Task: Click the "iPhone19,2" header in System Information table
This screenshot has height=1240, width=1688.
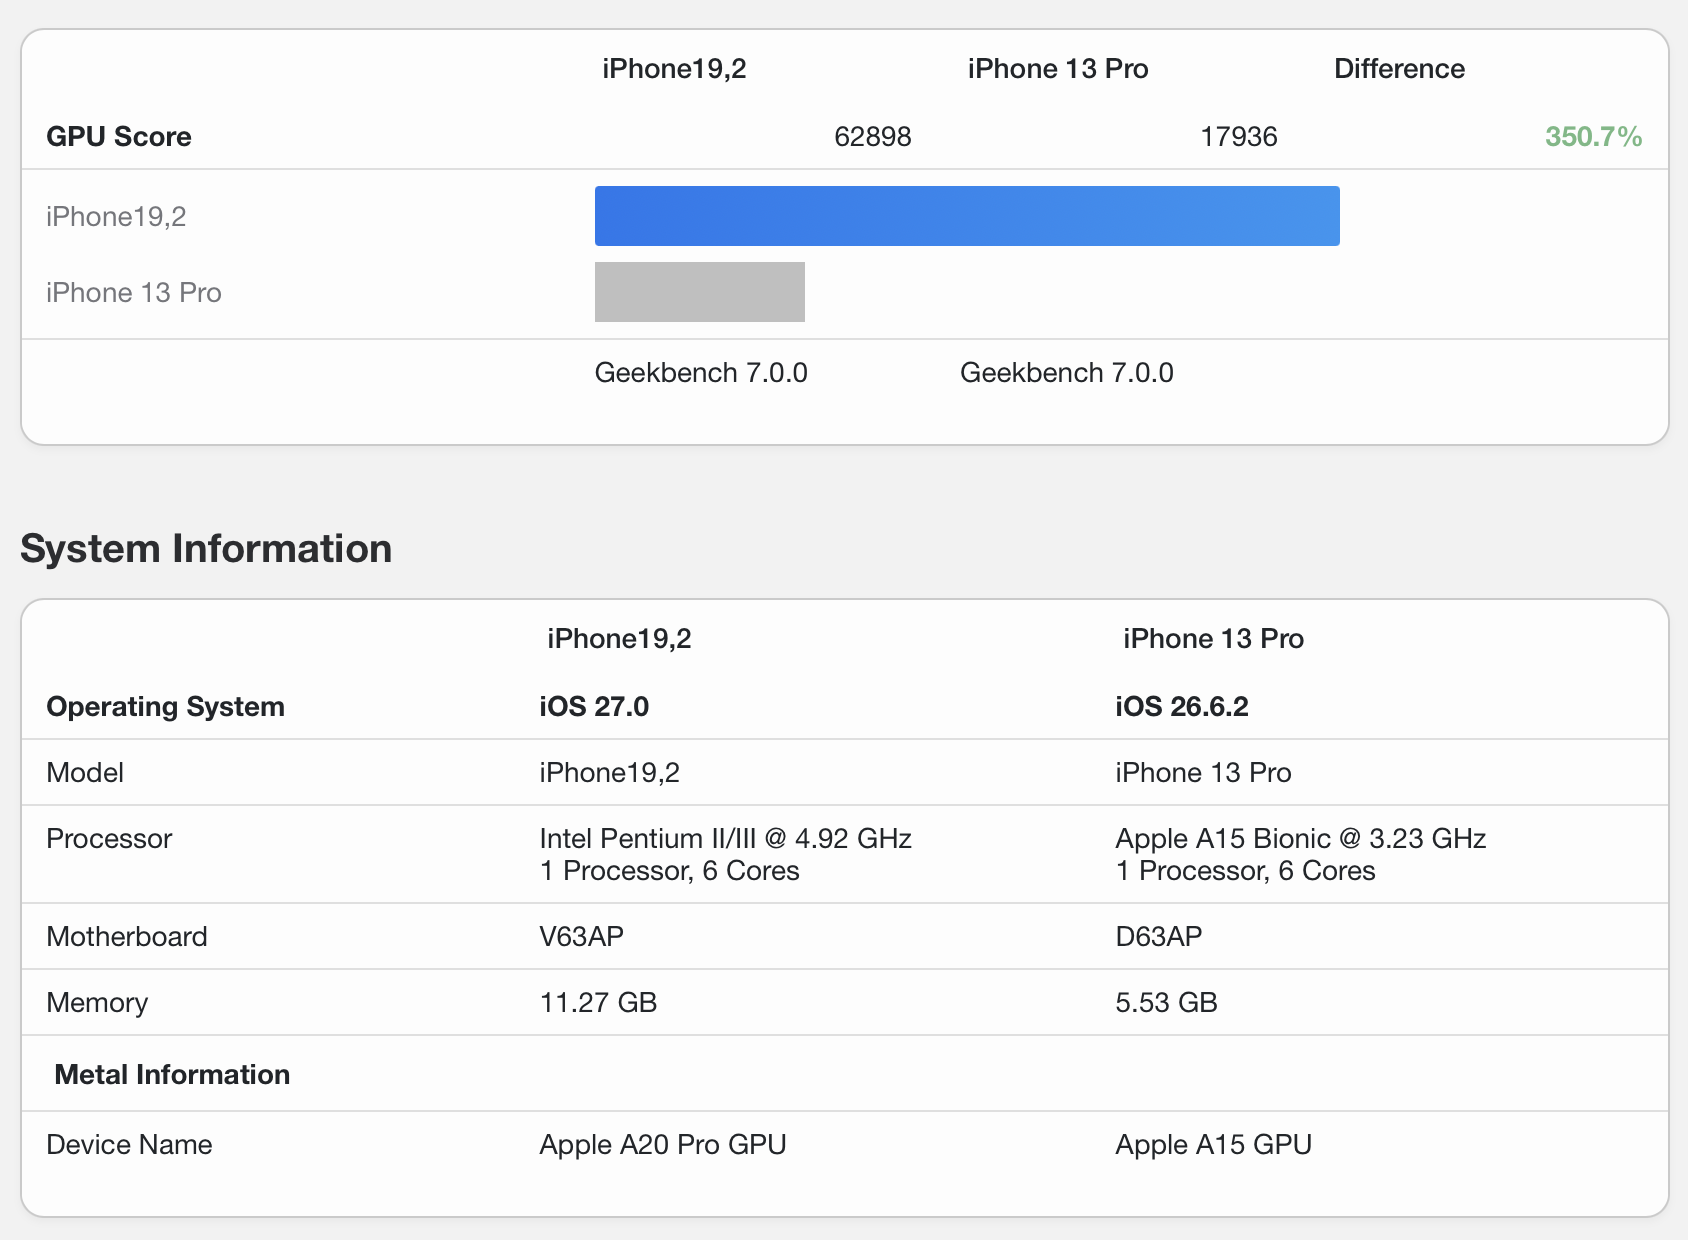Action: coord(620,638)
